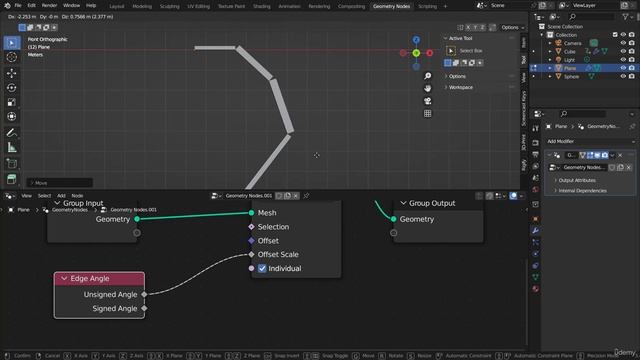Expand Output Attributes in modifier panel

tap(576, 180)
